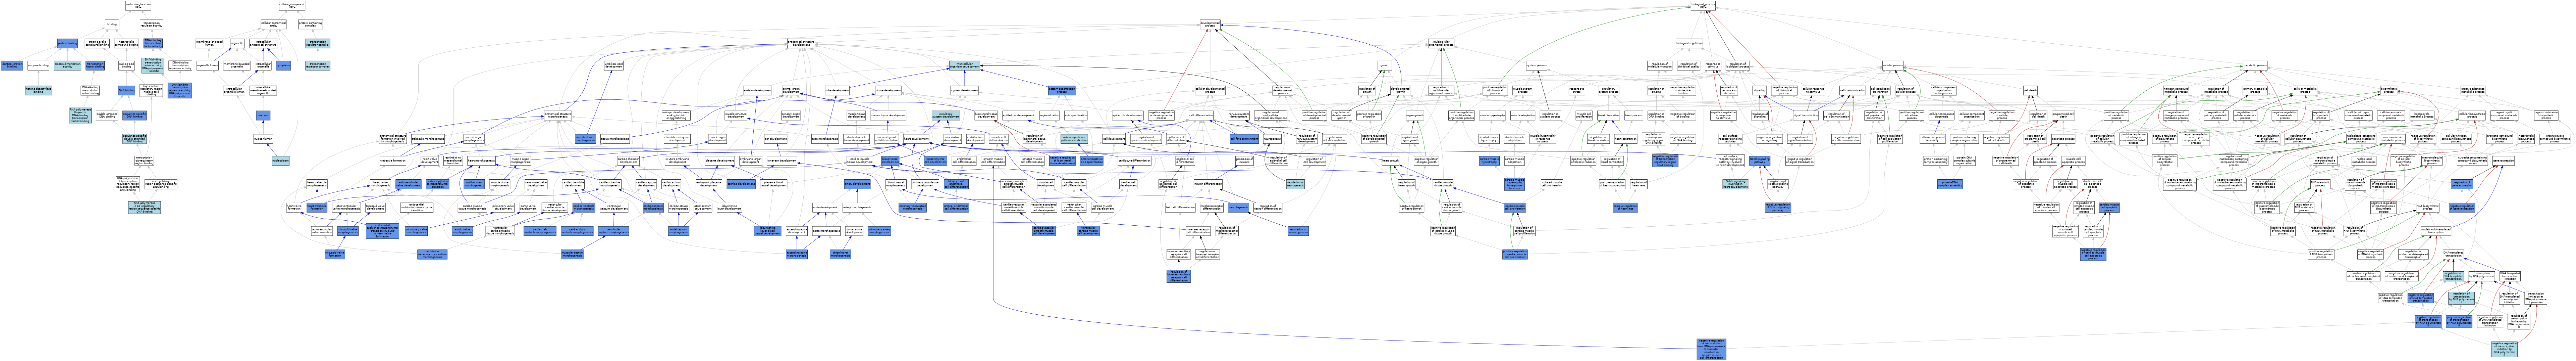Select 'trabecula morphogenesis' node
The height and width of the screenshot is (361, 2576).
(428, 139)
